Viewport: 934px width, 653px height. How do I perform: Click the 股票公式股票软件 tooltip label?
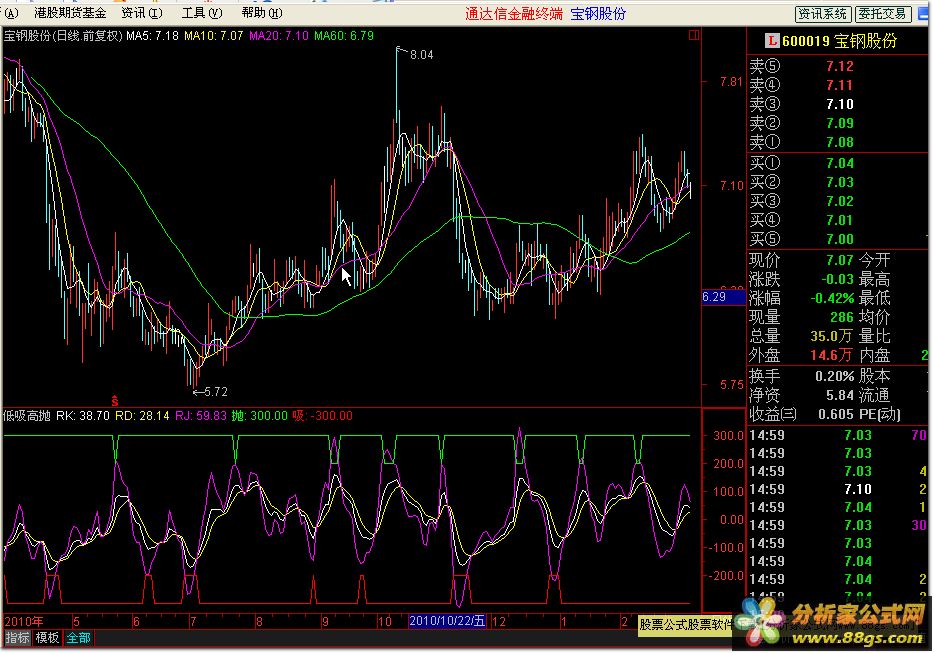pyautogui.click(x=686, y=624)
